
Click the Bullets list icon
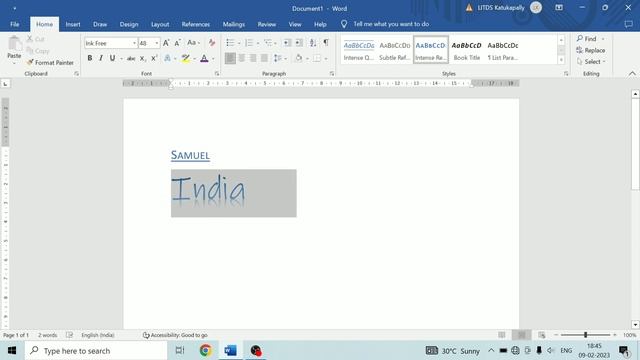point(230,43)
